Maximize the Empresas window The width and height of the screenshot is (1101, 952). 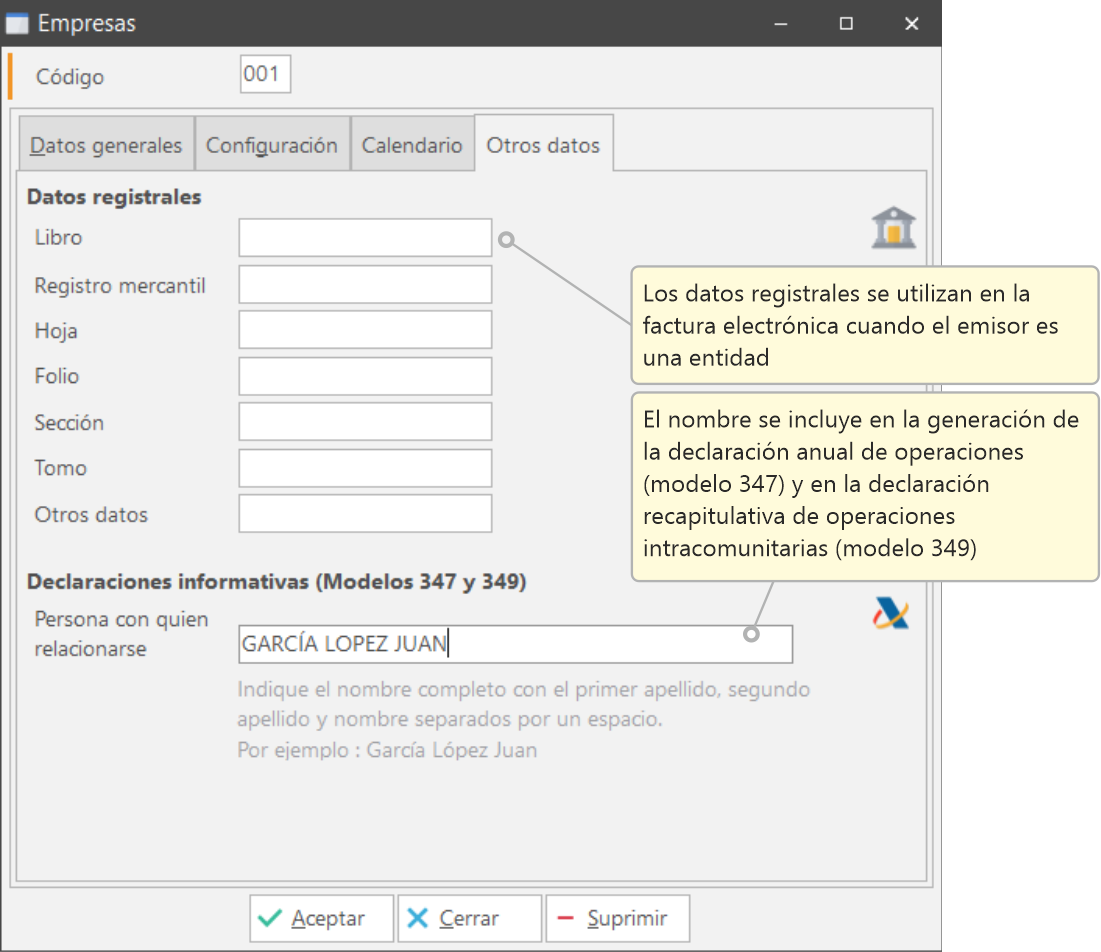pyautogui.click(x=846, y=23)
